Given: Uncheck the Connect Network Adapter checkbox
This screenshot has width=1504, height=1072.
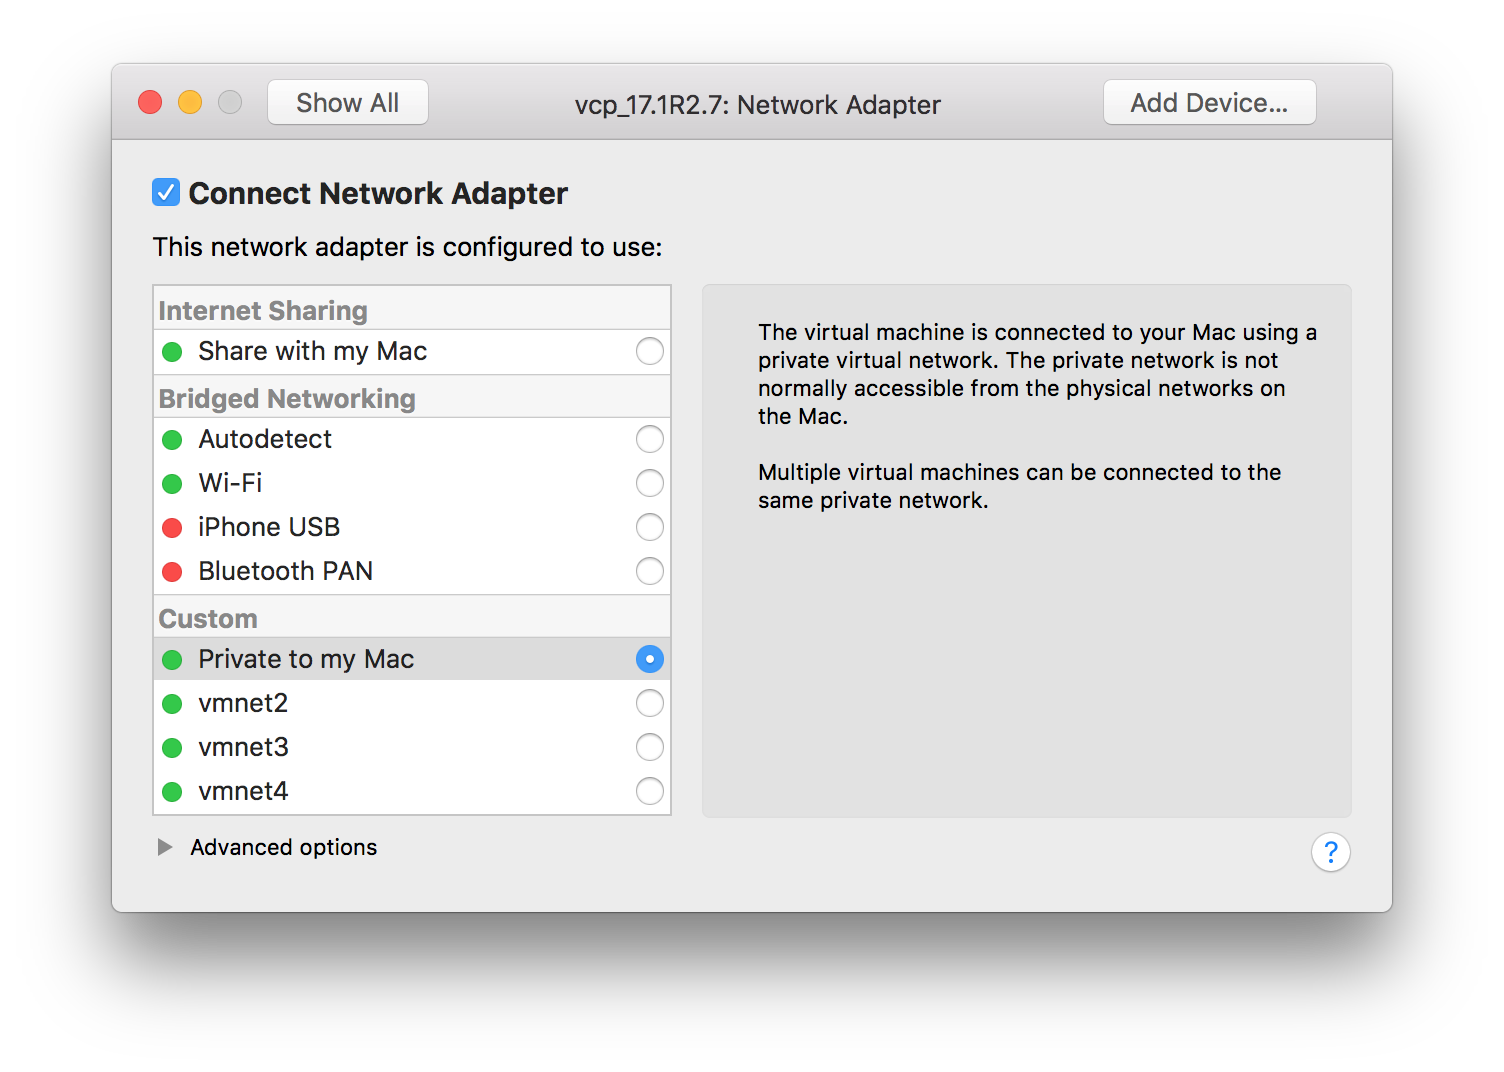Looking at the screenshot, I should pos(166,192).
